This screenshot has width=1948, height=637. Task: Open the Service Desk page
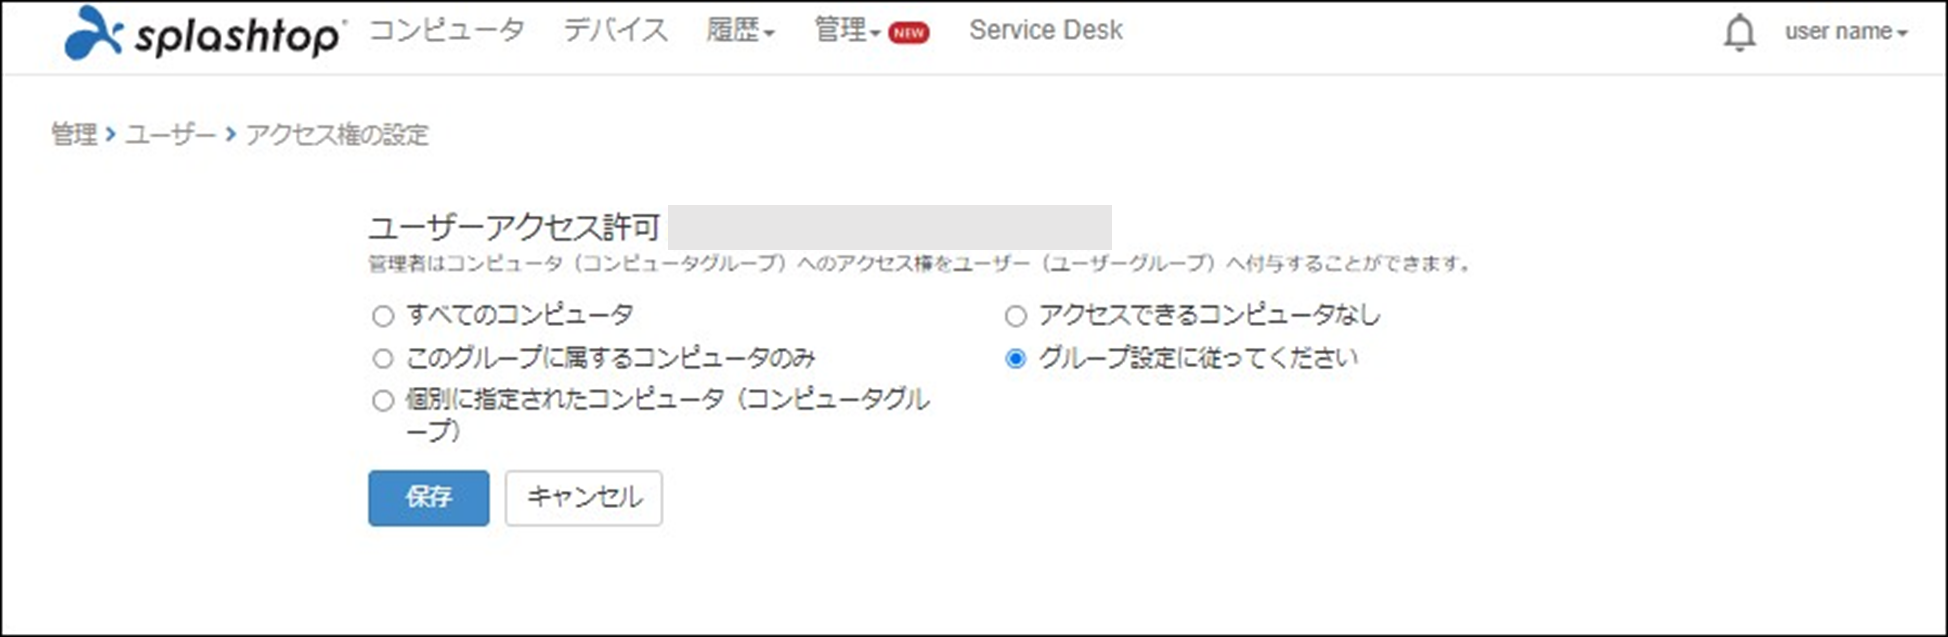click(1046, 30)
